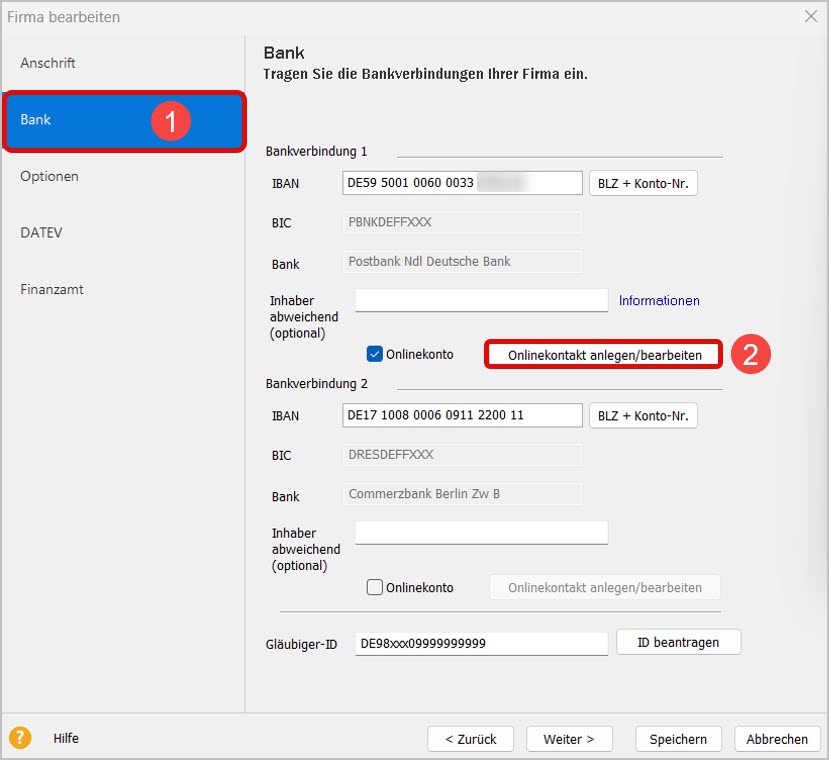
Task: Click the ID beantragen button
Action: click(x=678, y=642)
